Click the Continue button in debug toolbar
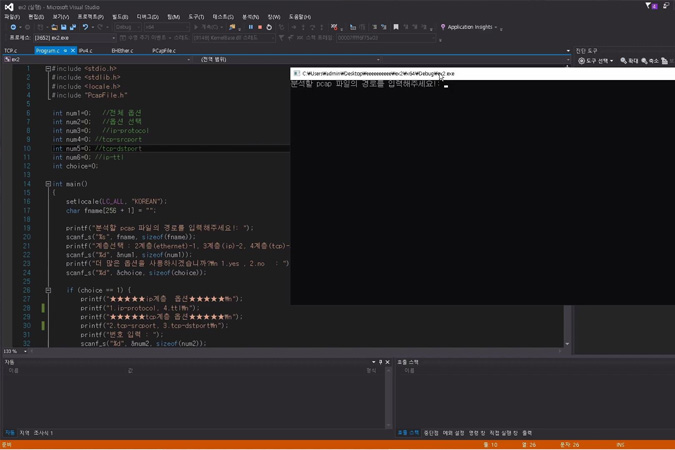Image resolution: width=675 pixels, height=450 pixels. 208,27
